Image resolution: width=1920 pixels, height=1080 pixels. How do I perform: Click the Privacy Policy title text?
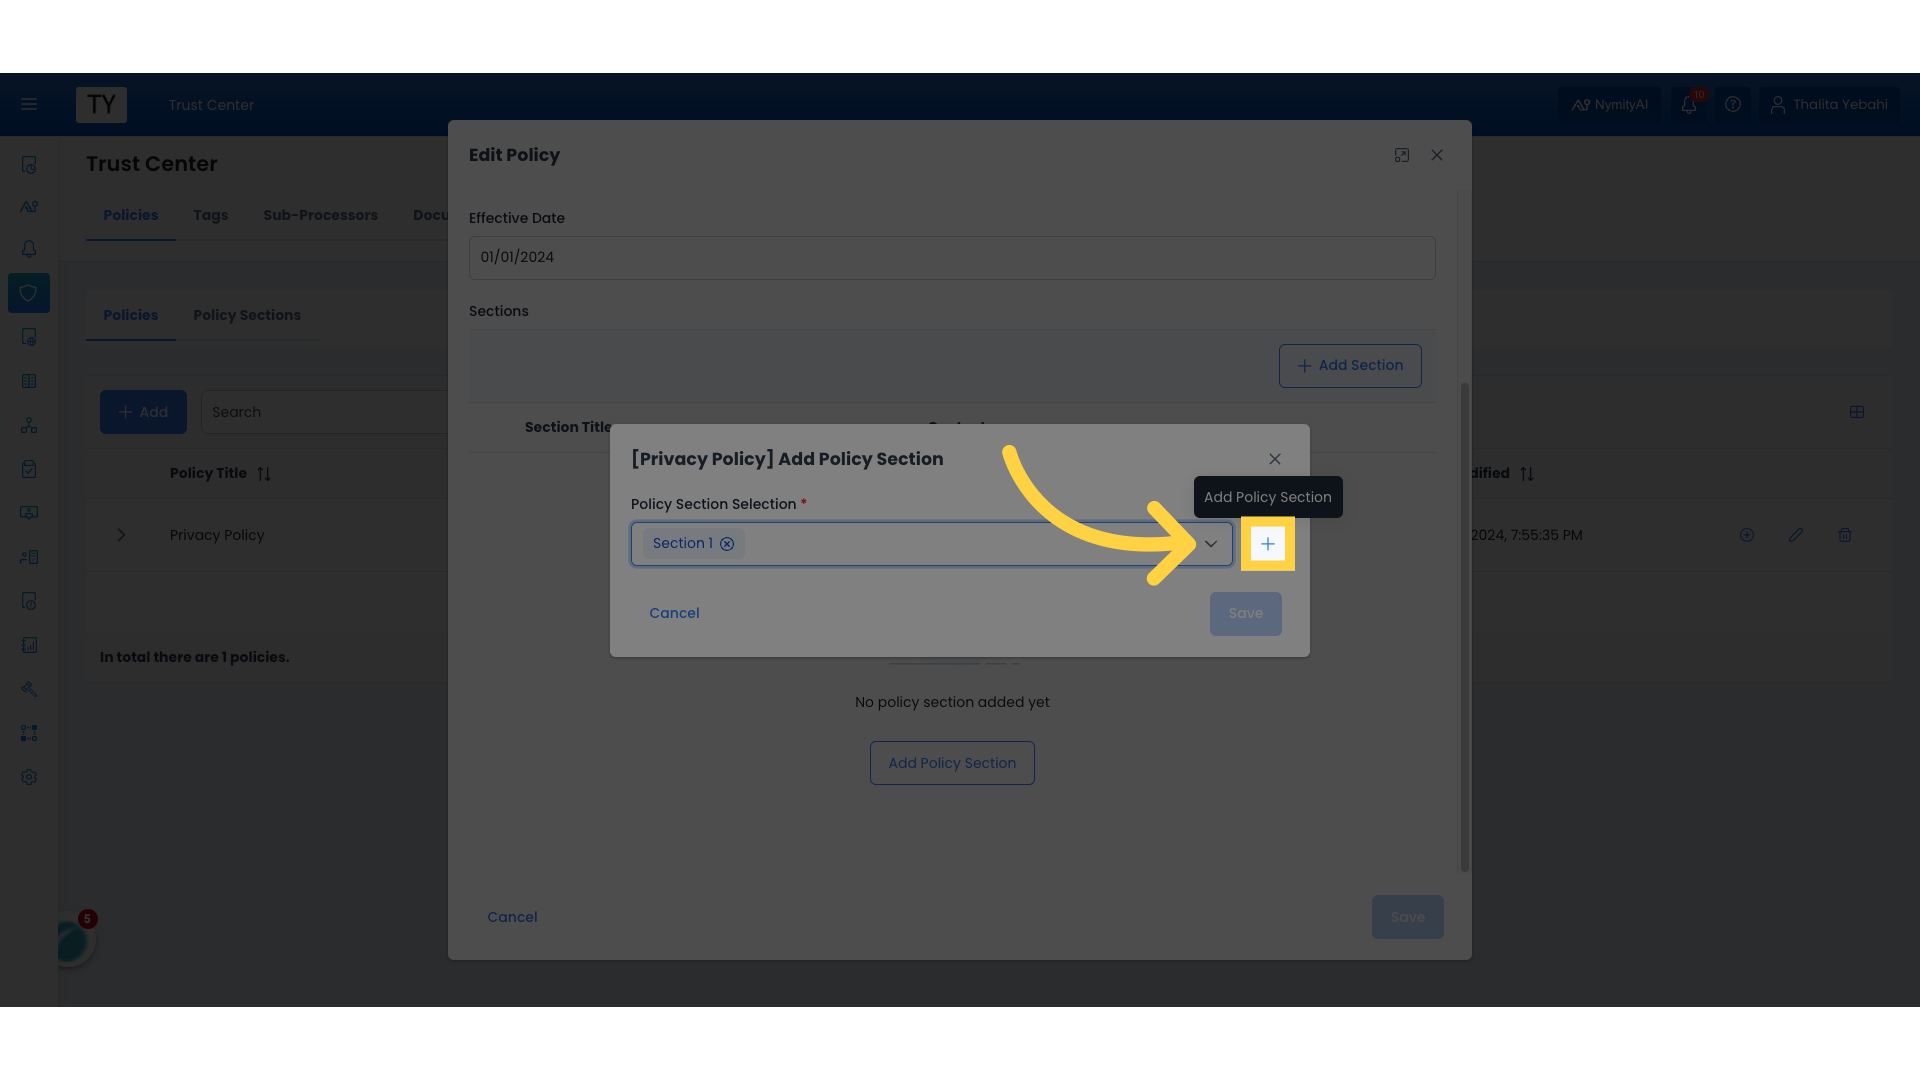point(217,535)
